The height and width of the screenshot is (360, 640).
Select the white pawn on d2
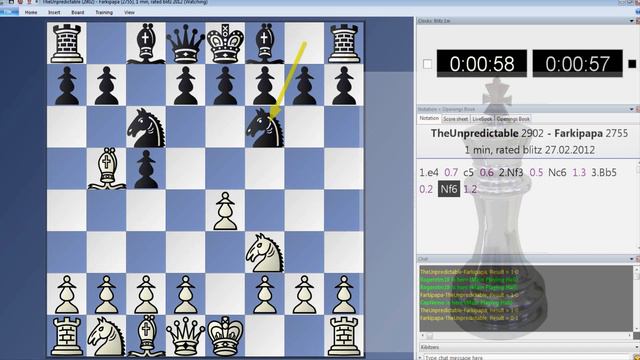coord(185,294)
